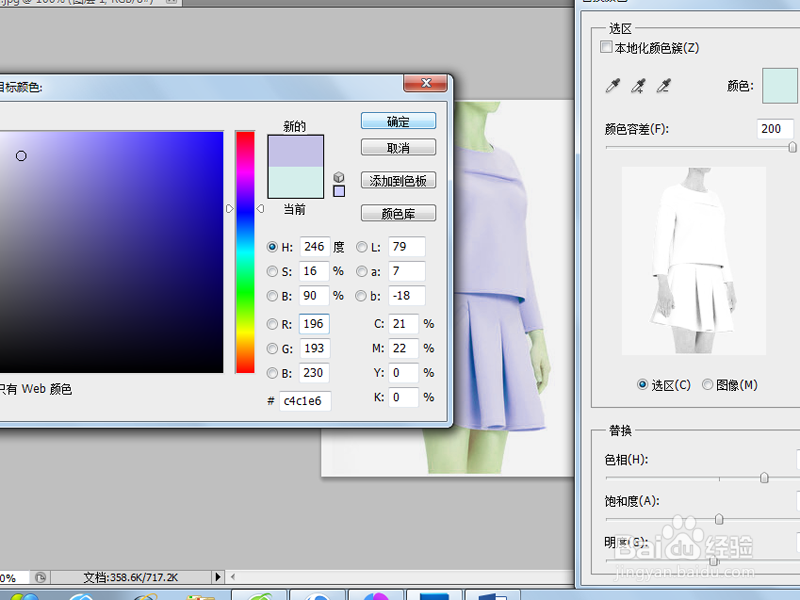The width and height of the screenshot is (800, 600).
Task: Select the add-to-sample eyedropper tool
Action: pyautogui.click(x=638, y=86)
